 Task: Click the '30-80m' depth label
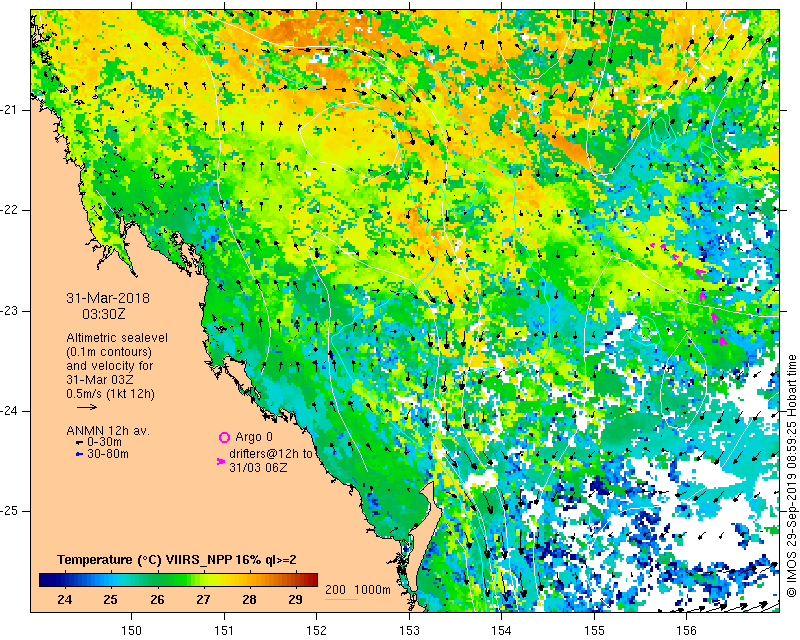108,454
